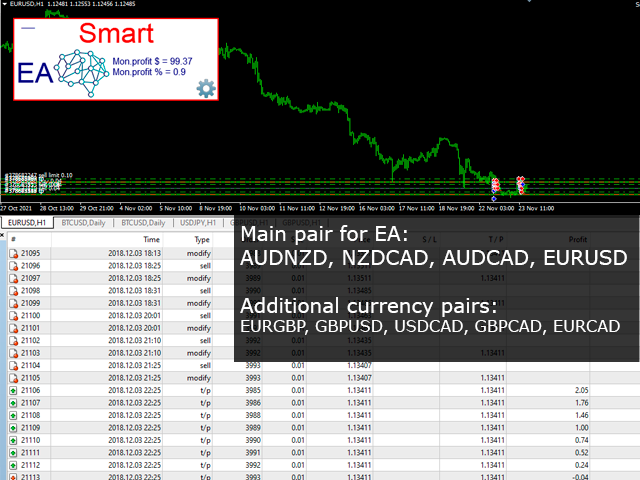640x480 pixels.
Task: Select price 1.13407 in row 21105
Action: pyautogui.click(x=359, y=378)
